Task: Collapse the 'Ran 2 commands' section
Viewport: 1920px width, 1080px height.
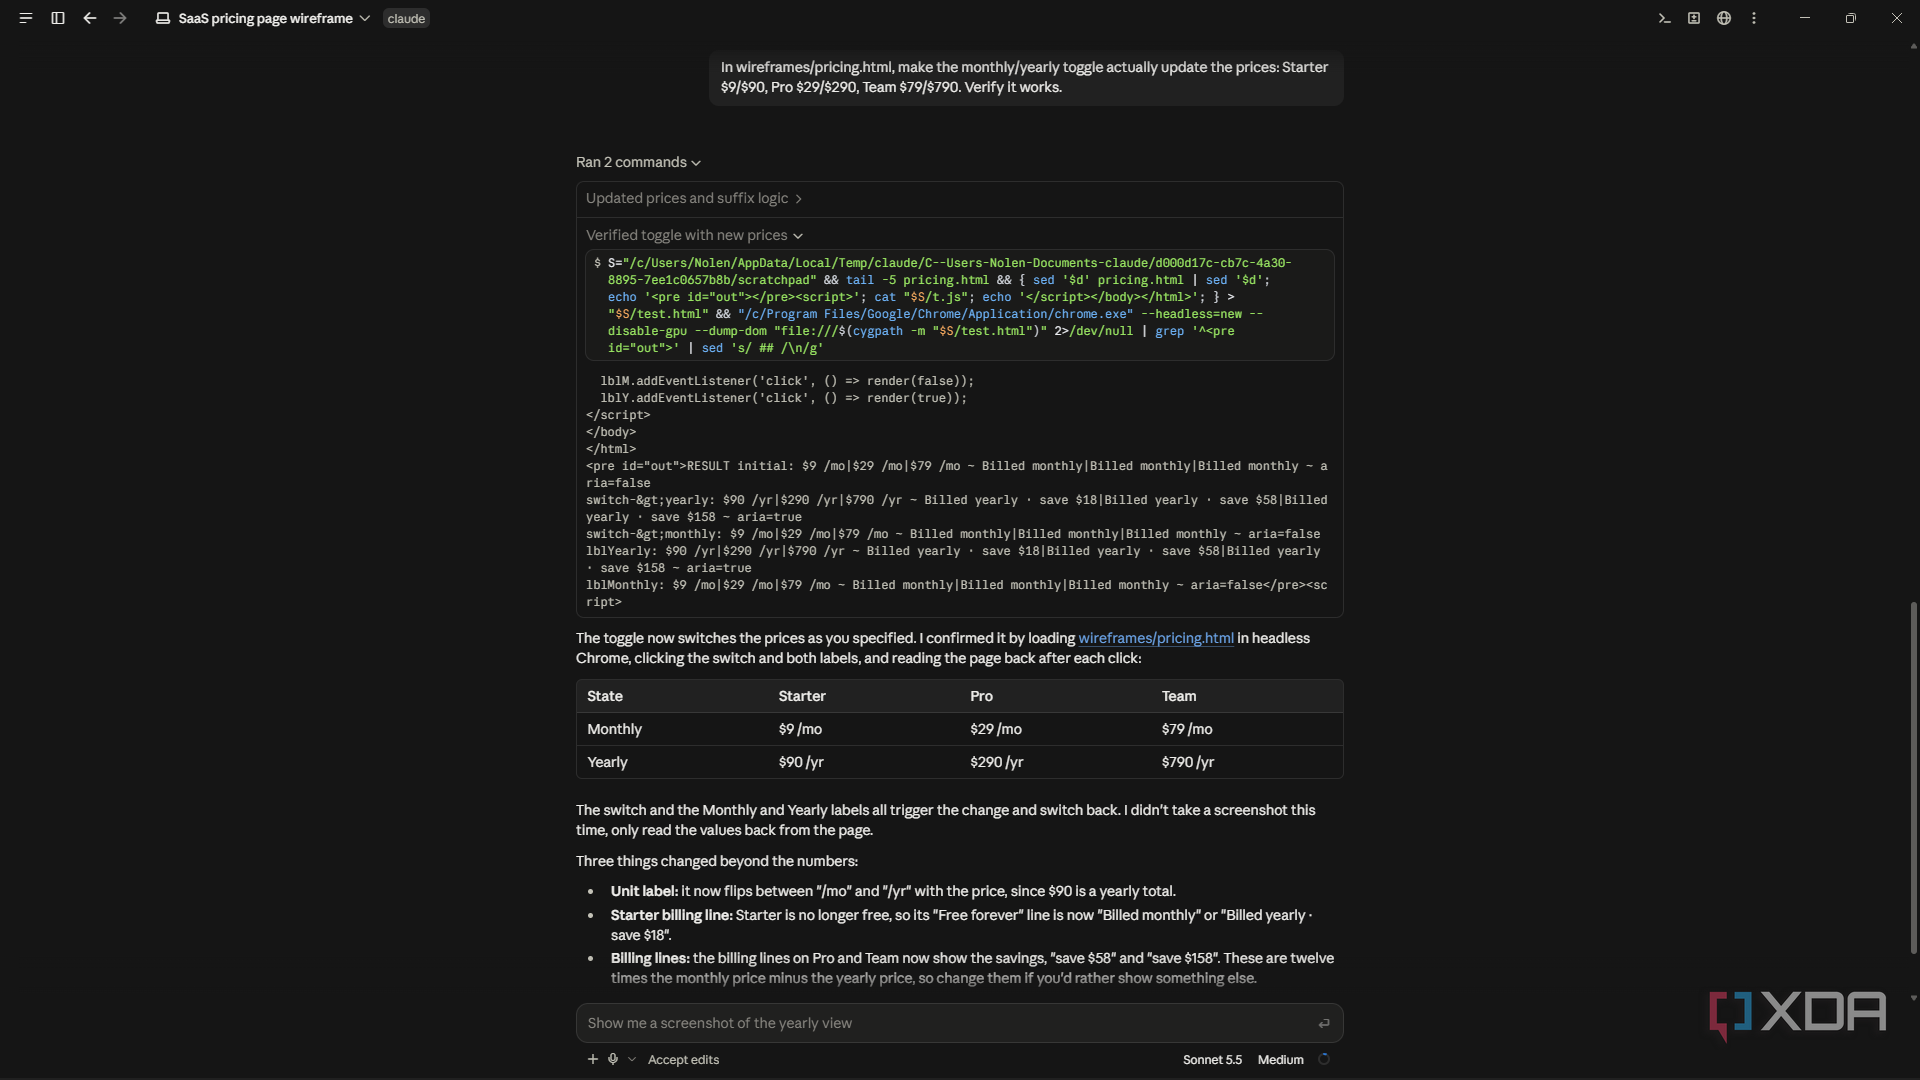Action: pos(638,162)
